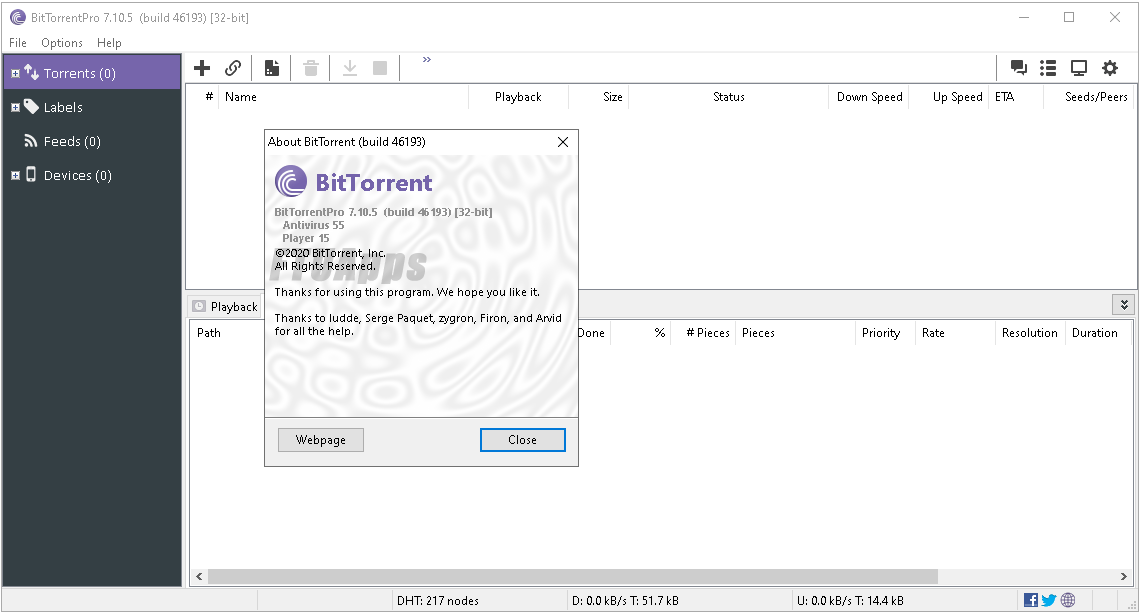1142x614 pixels.
Task: Click the Twitter icon in status bar
Action: (1049, 600)
